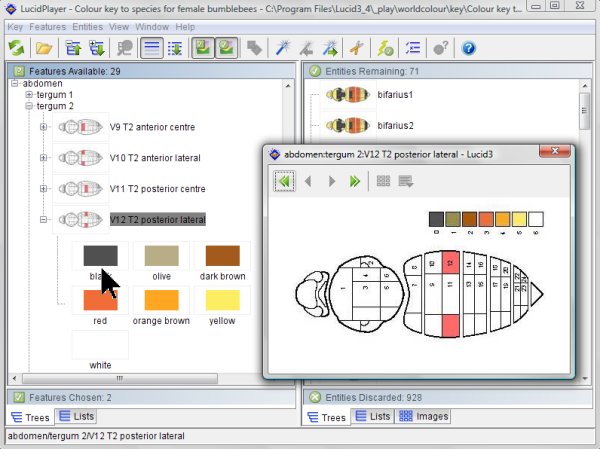Click the speech-bubble find toolbar icon
This screenshot has height=449, width=600.
coord(125,48)
